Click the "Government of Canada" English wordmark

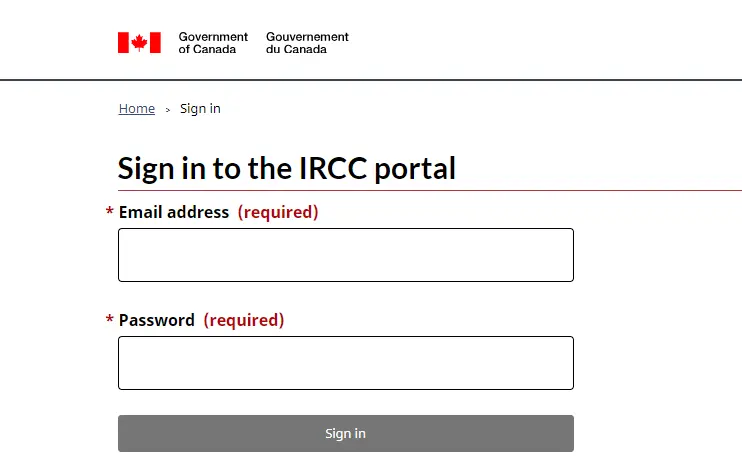pyautogui.click(x=213, y=43)
